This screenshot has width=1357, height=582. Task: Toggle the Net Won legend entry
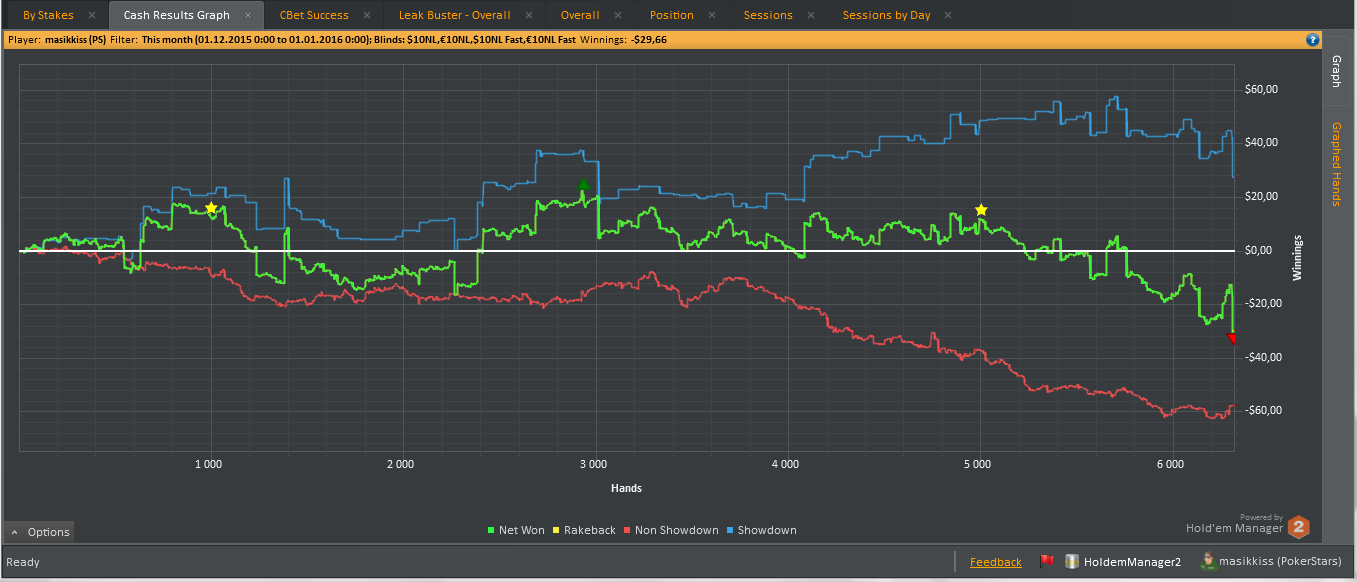(x=515, y=530)
